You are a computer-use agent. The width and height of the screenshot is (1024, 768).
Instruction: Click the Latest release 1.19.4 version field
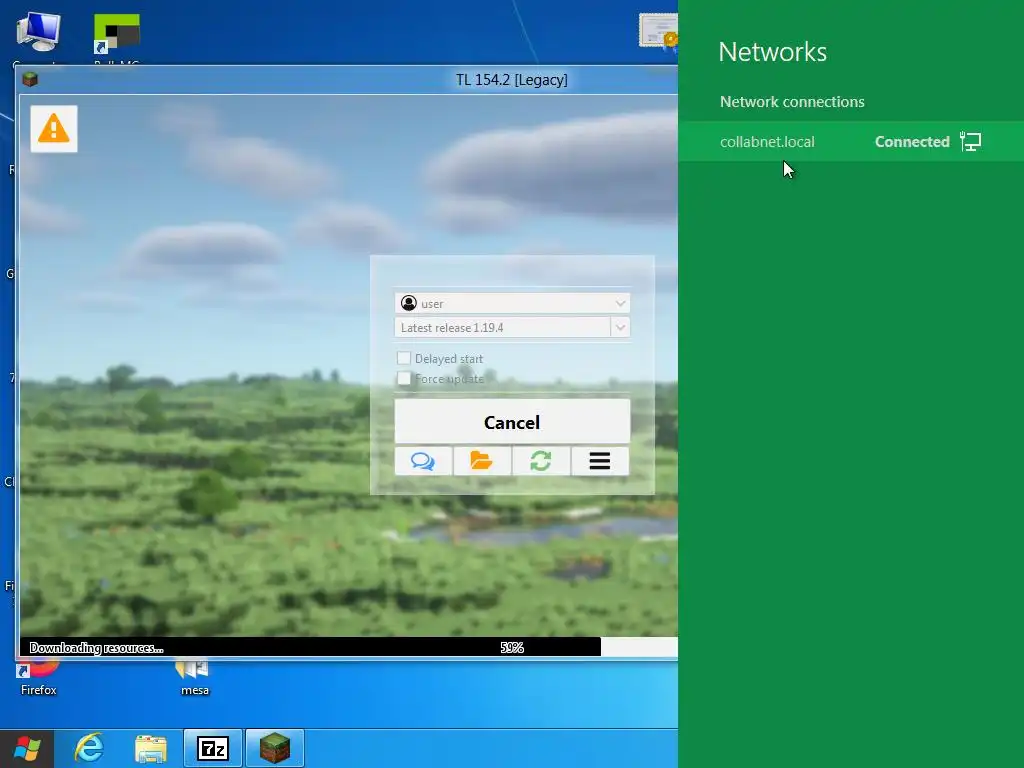tap(502, 327)
